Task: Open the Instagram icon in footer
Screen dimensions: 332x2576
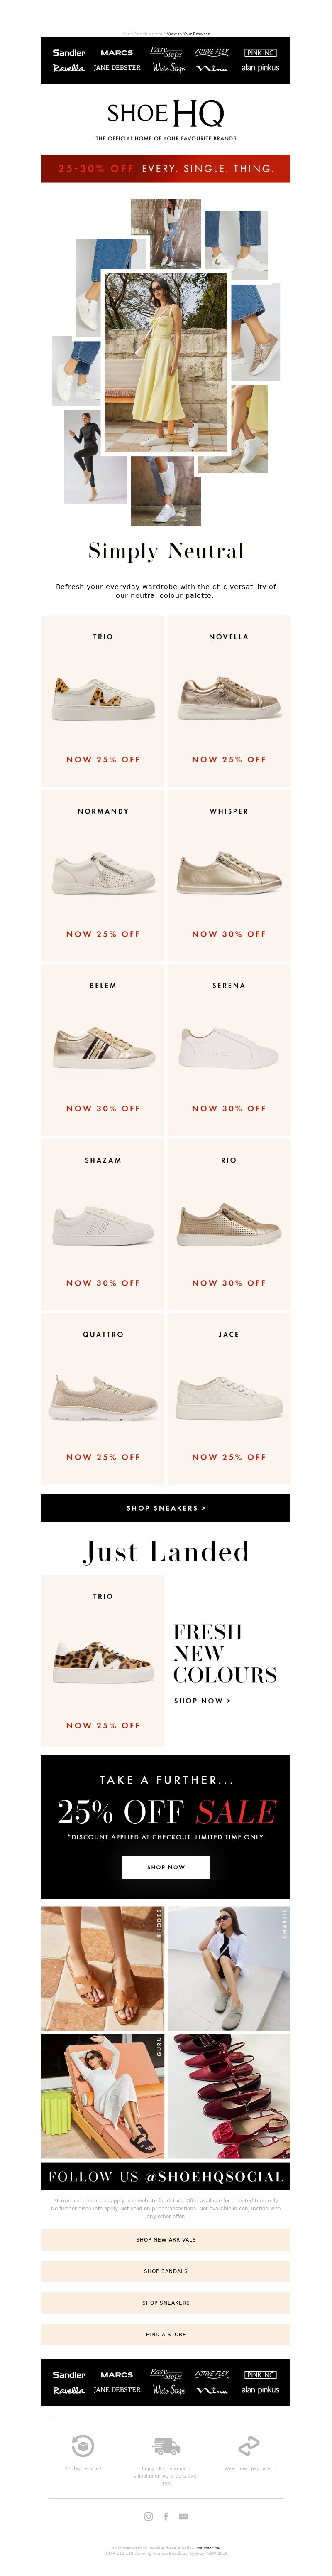Action: point(149,2516)
